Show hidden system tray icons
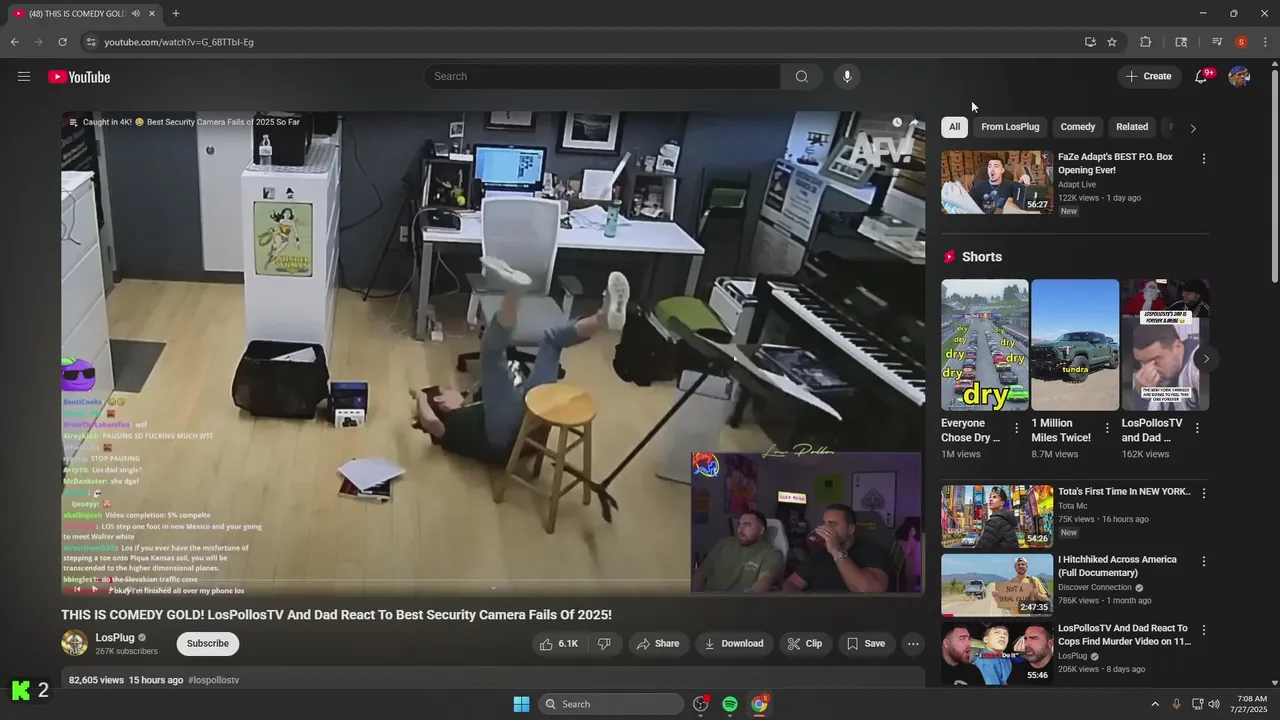The image size is (1280, 720). [x=1155, y=704]
